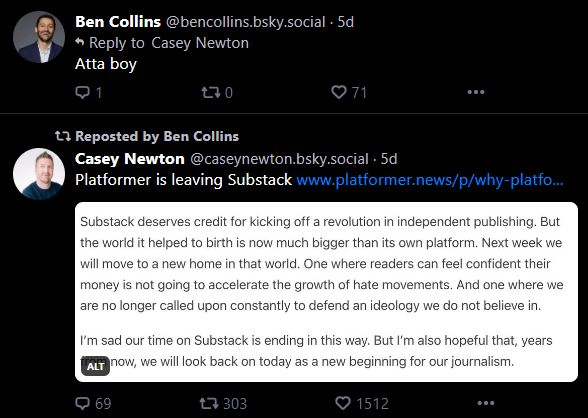Screen dimensions: 588x418
Task: Open replies on Ben Collins' Atta boy post
Action: click(x=88, y=92)
